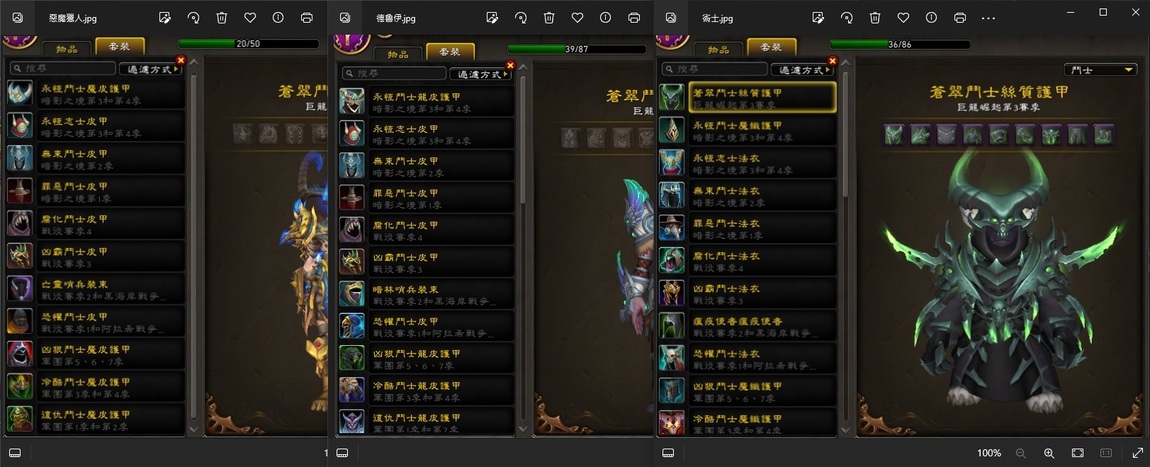Open the image editor for 衛士.jpg
The width and height of the screenshot is (1150, 467).
coord(819,18)
